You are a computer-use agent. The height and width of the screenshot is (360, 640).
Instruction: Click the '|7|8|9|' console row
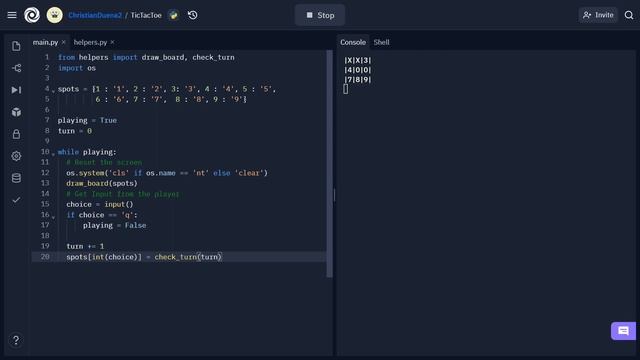pos(358,80)
